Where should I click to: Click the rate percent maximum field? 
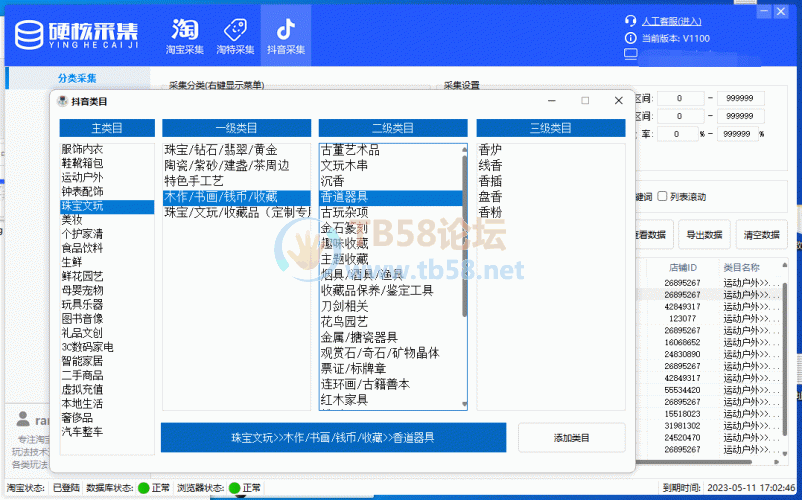[737, 134]
